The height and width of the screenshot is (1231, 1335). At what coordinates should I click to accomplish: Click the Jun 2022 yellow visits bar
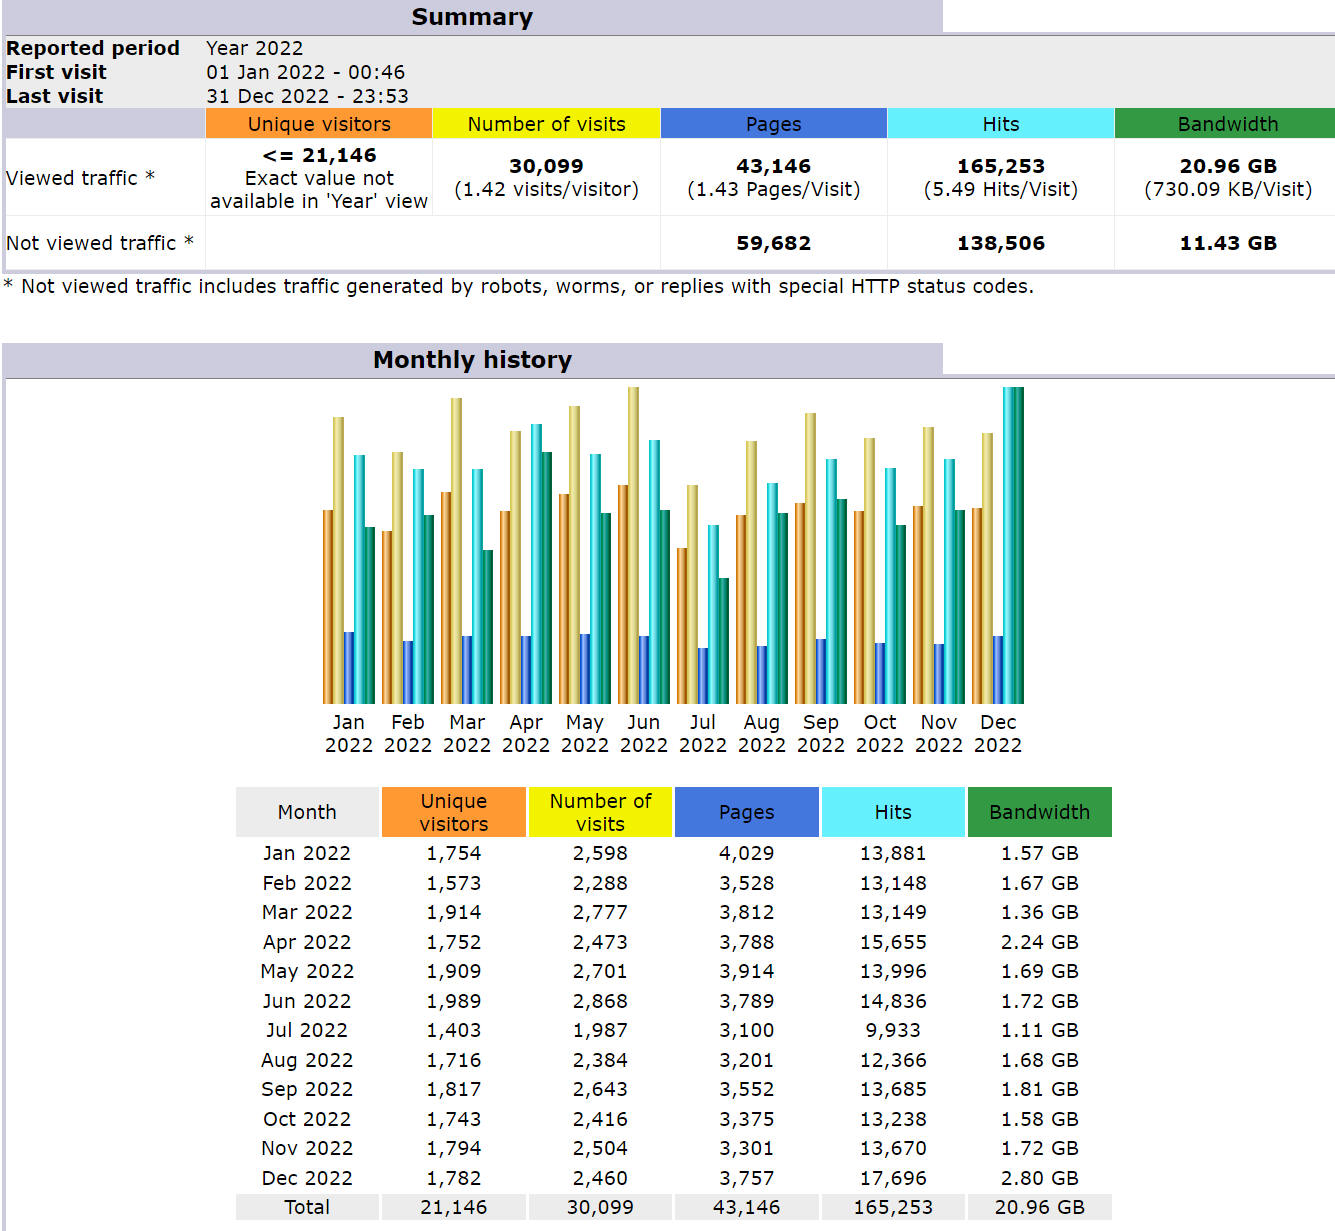tap(633, 545)
